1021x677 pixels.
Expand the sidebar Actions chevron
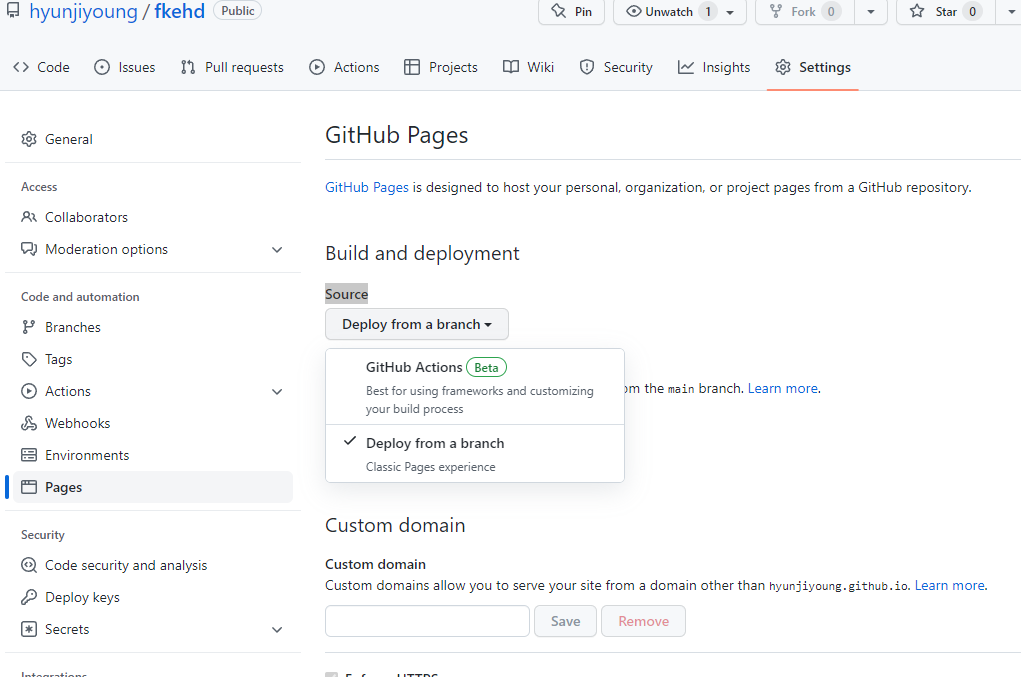tap(277, 391)
